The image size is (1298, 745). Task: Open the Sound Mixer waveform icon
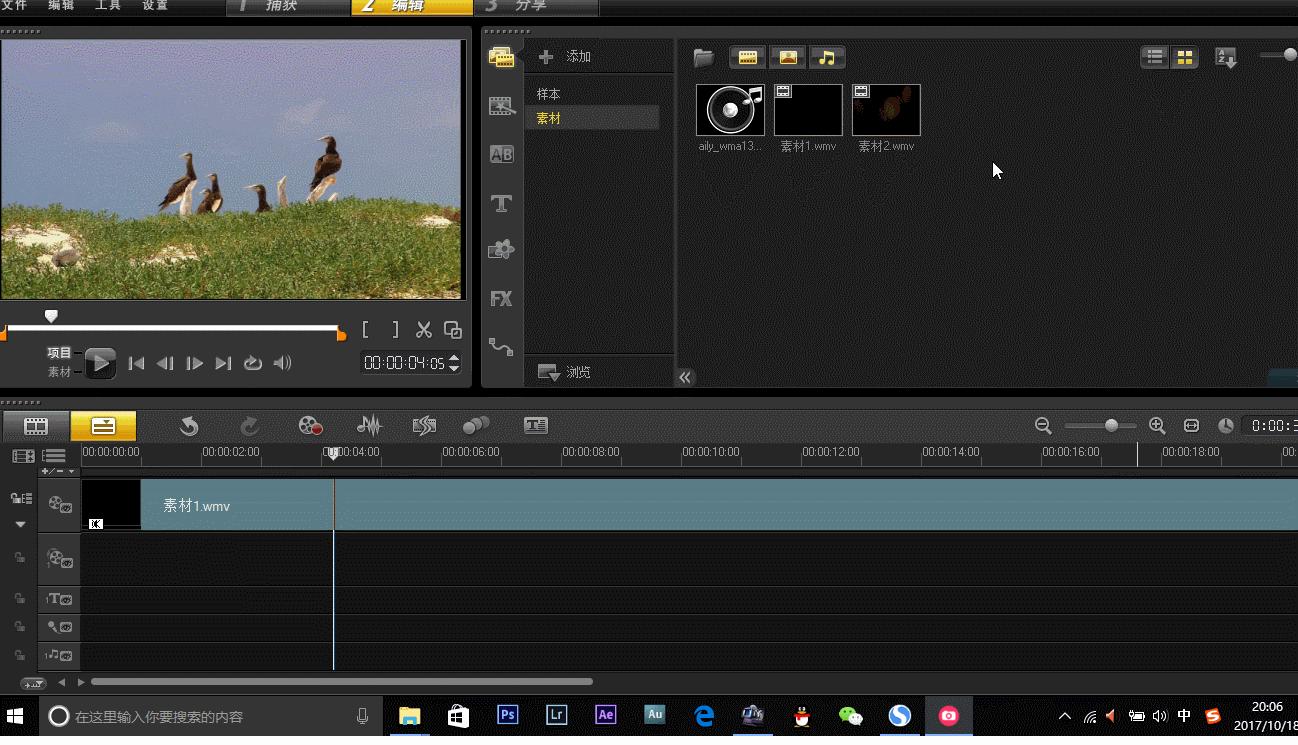[x=369, y=426]
